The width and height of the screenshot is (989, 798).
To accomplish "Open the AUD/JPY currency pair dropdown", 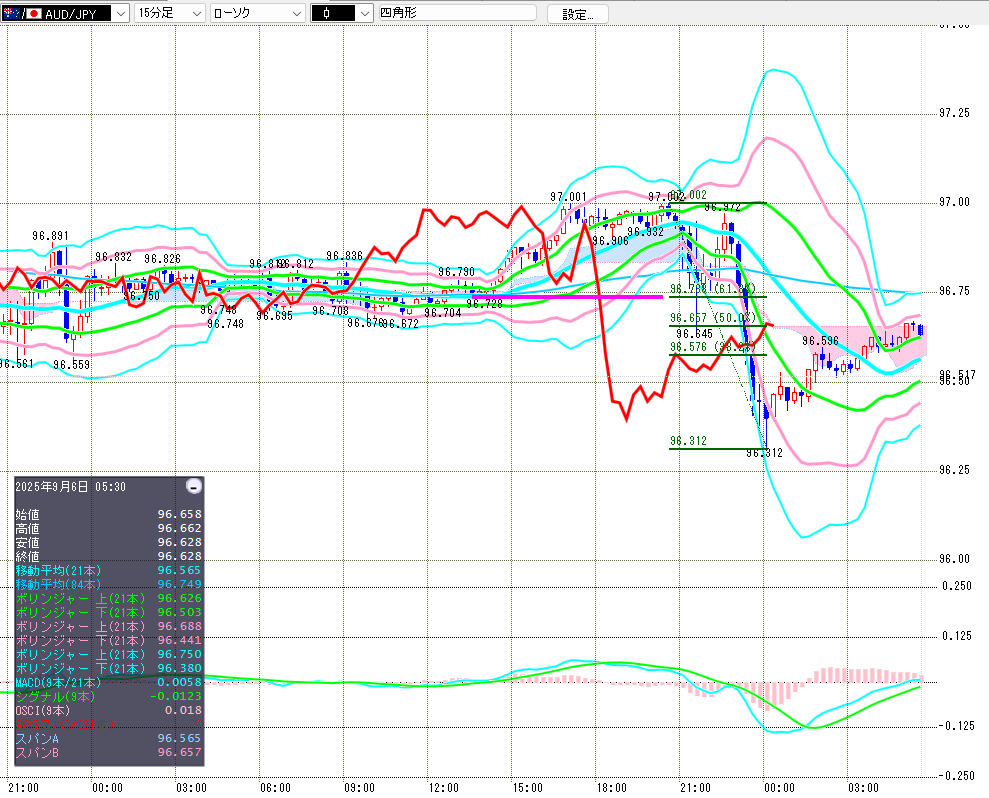I will [x=121, y=13].
